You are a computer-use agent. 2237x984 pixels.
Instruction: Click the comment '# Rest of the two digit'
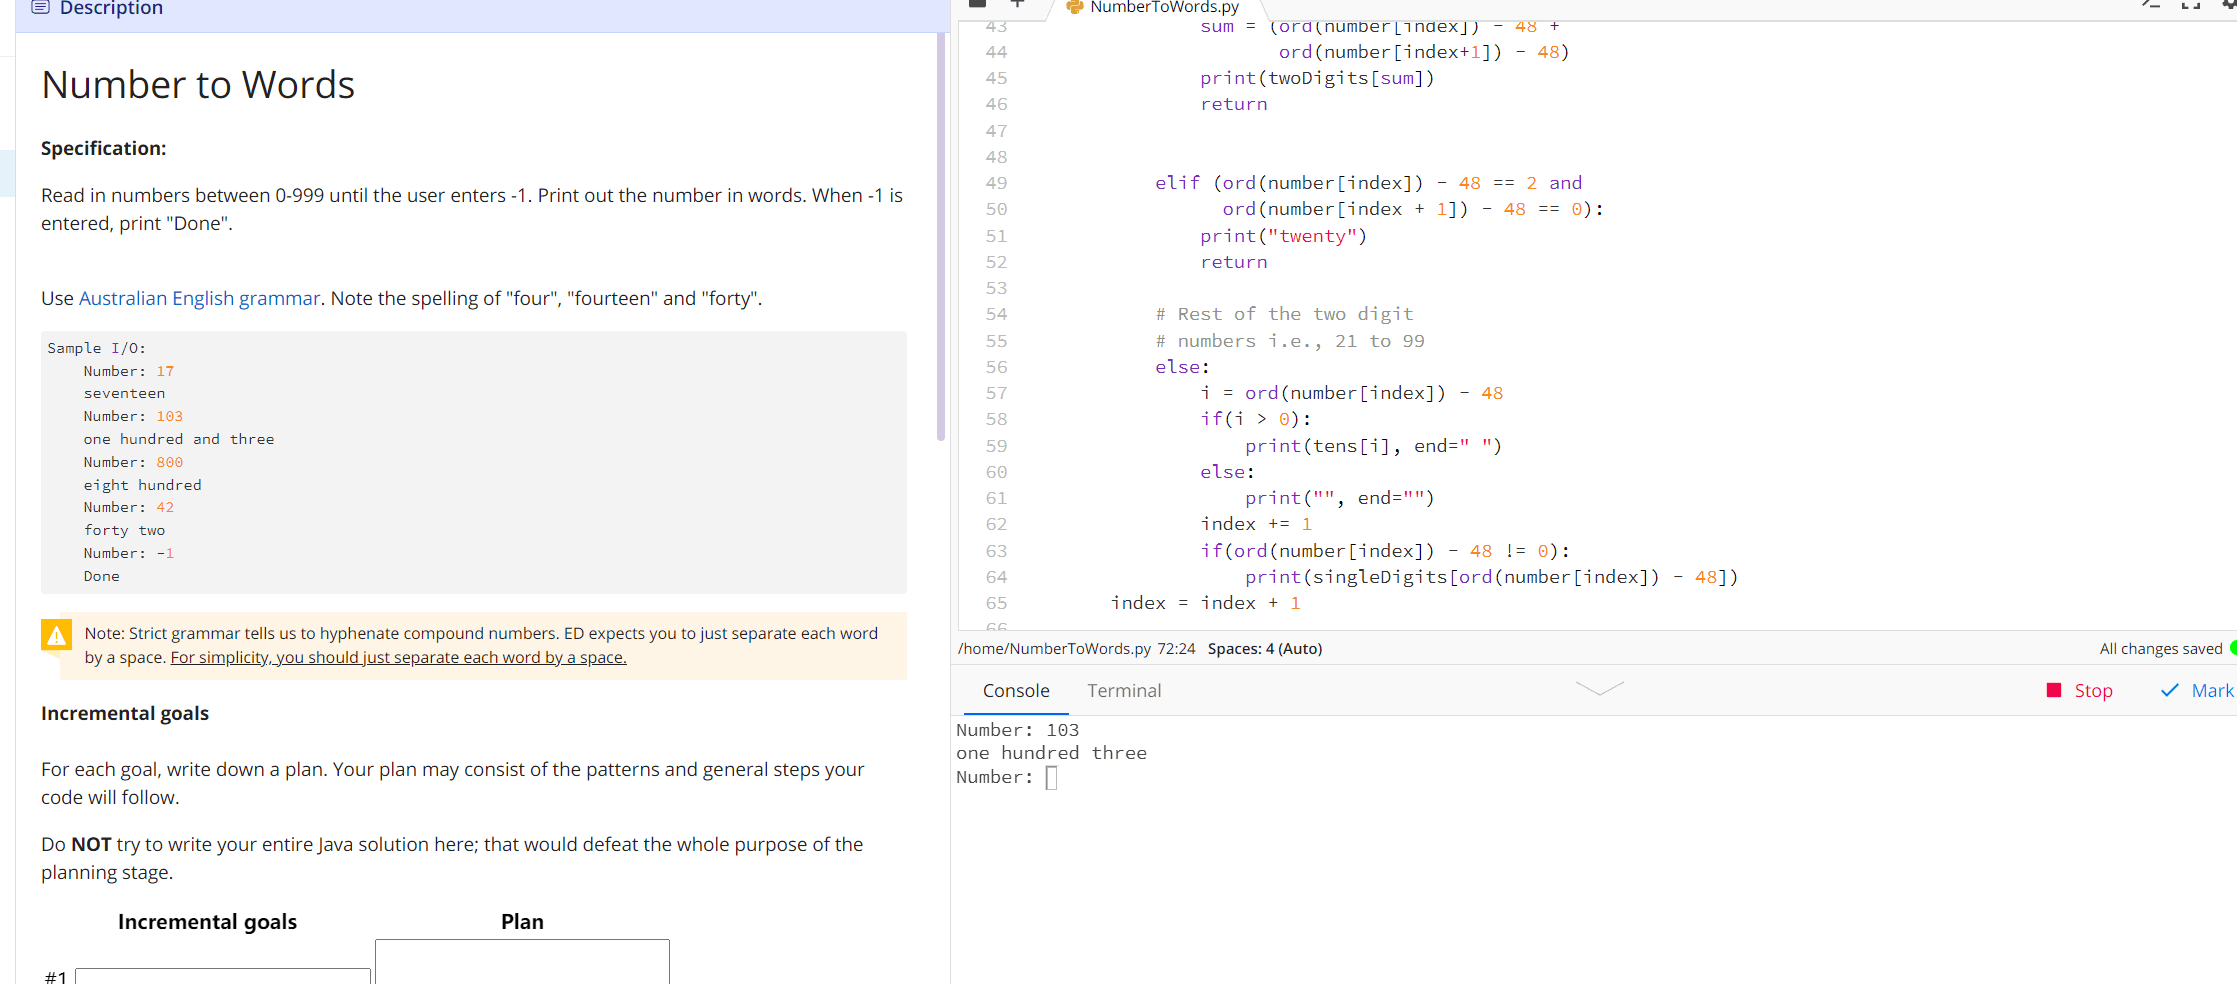click(x=1284, y=314)
